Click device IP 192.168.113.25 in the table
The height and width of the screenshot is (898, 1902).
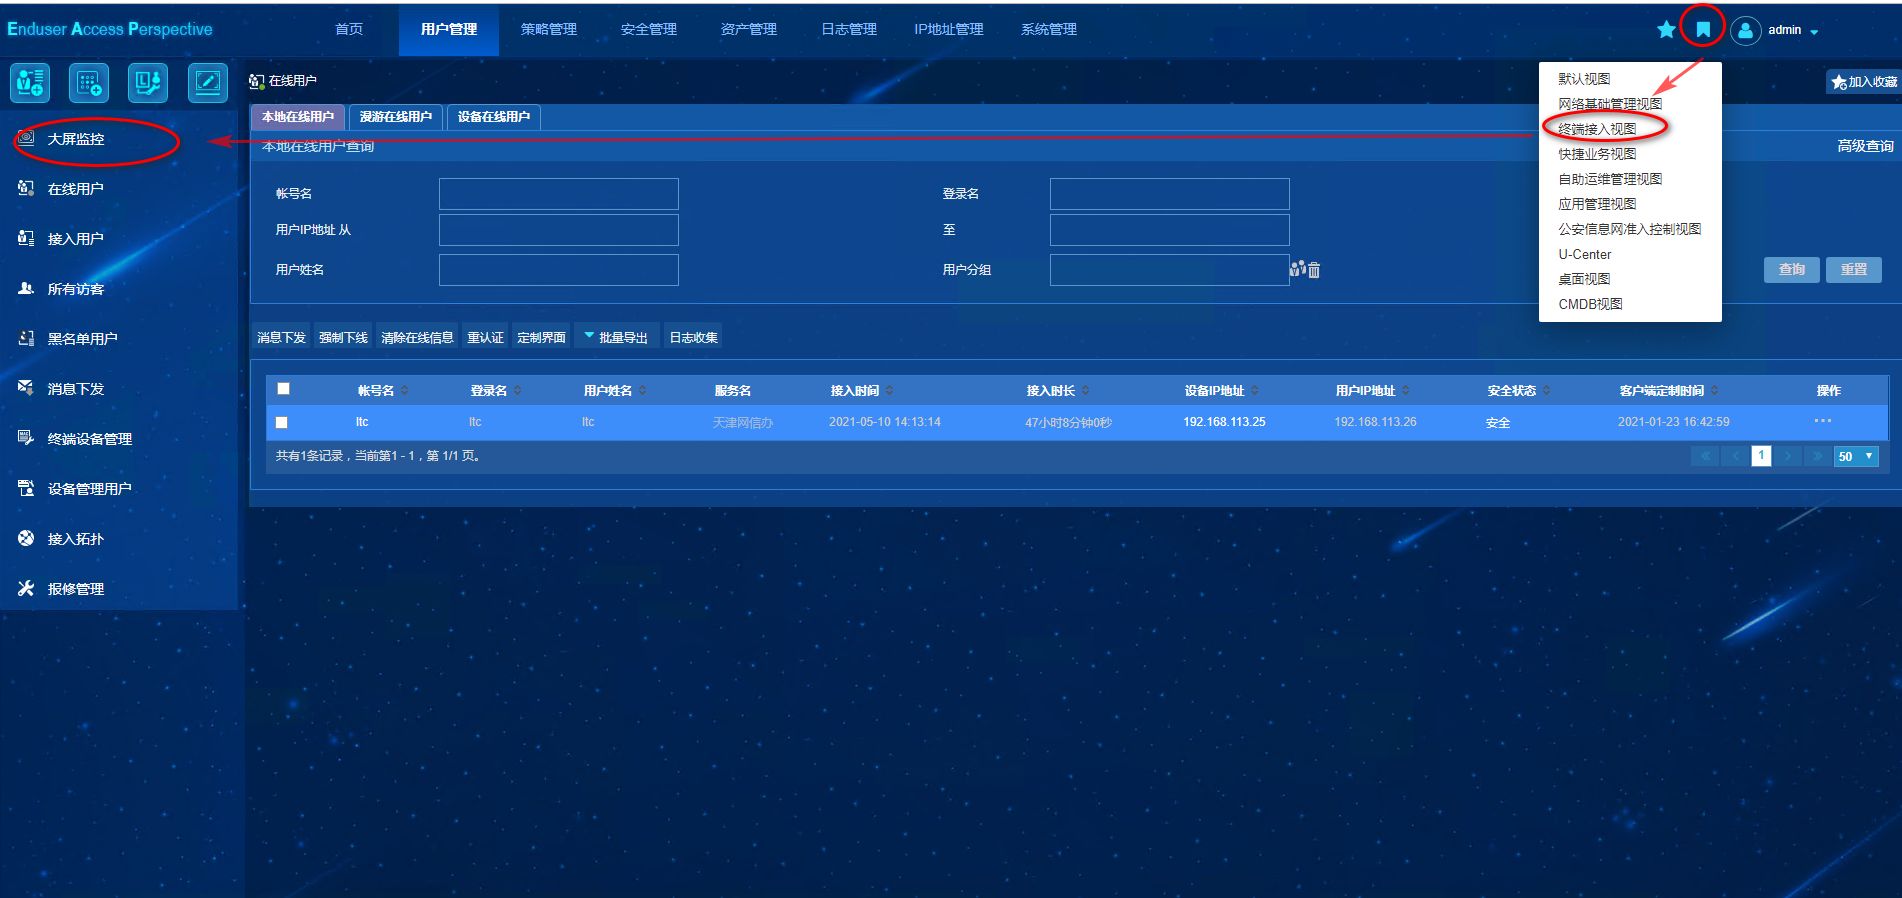click(1224, 422)
